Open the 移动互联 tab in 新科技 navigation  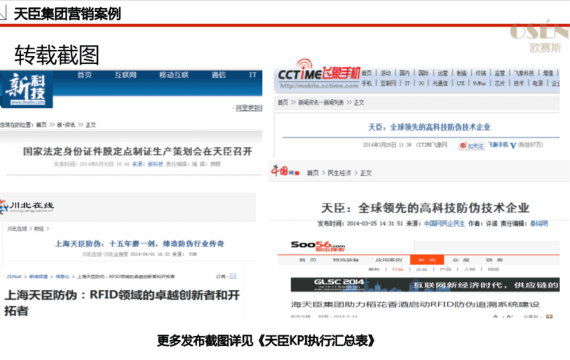(174, 75)
